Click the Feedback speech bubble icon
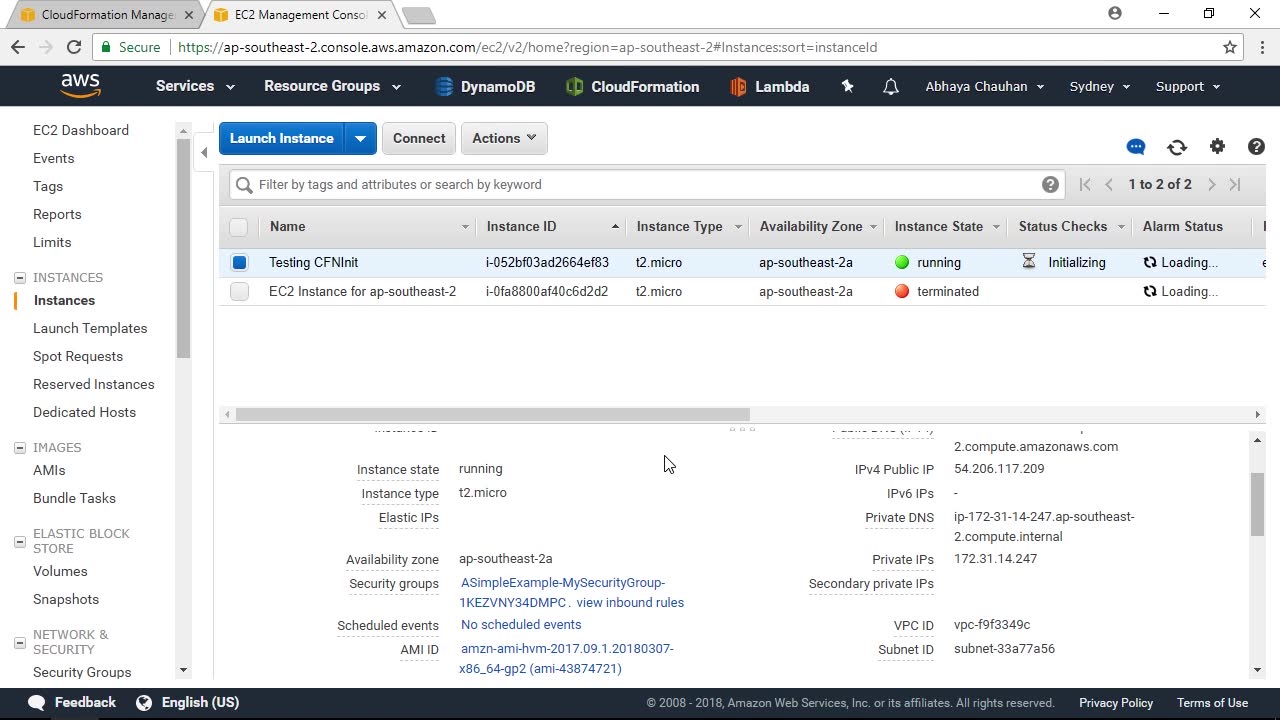 [36, 703]
